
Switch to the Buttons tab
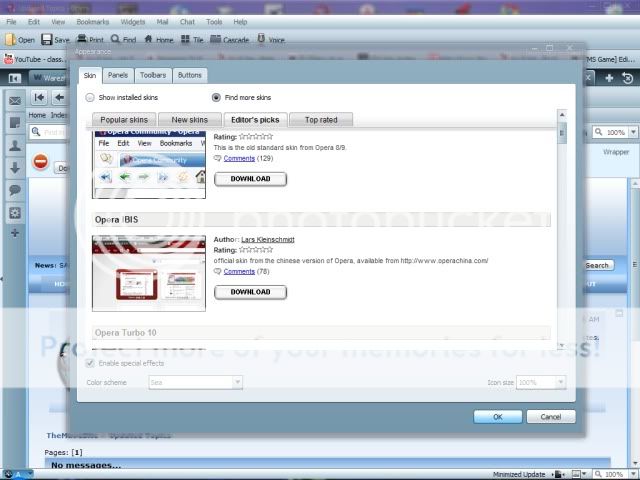(190, 75)
